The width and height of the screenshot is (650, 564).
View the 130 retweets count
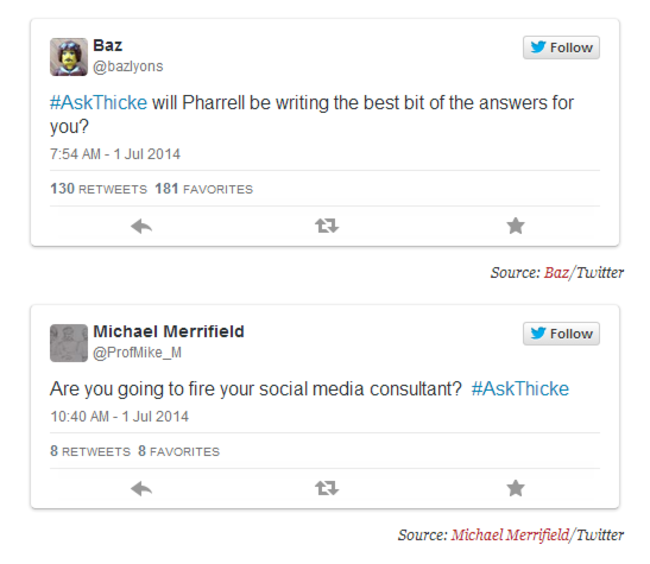tap(98, 189)
